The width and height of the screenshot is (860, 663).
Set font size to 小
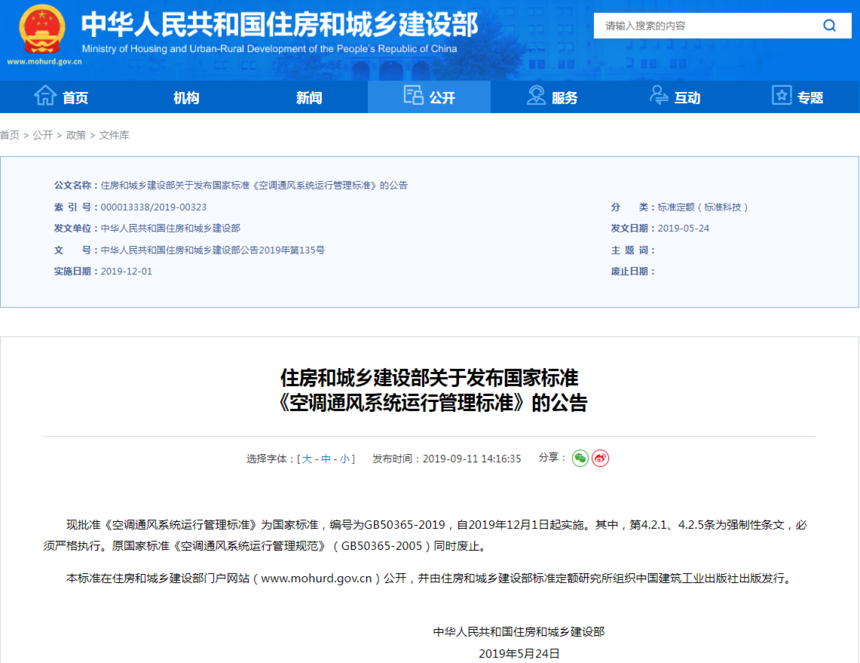[344, 458]
